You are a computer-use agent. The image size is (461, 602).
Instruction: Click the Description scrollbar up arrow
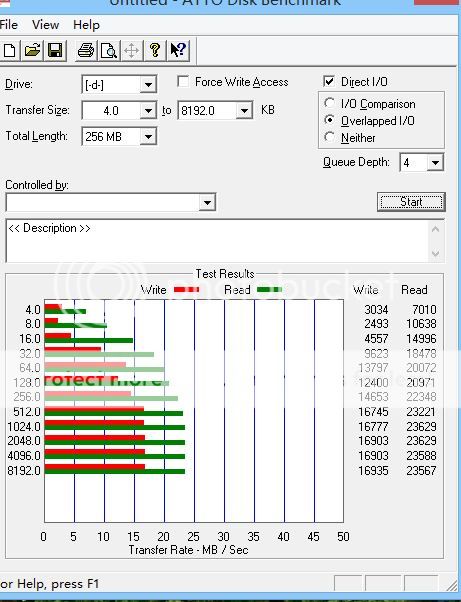pos(435,230)
